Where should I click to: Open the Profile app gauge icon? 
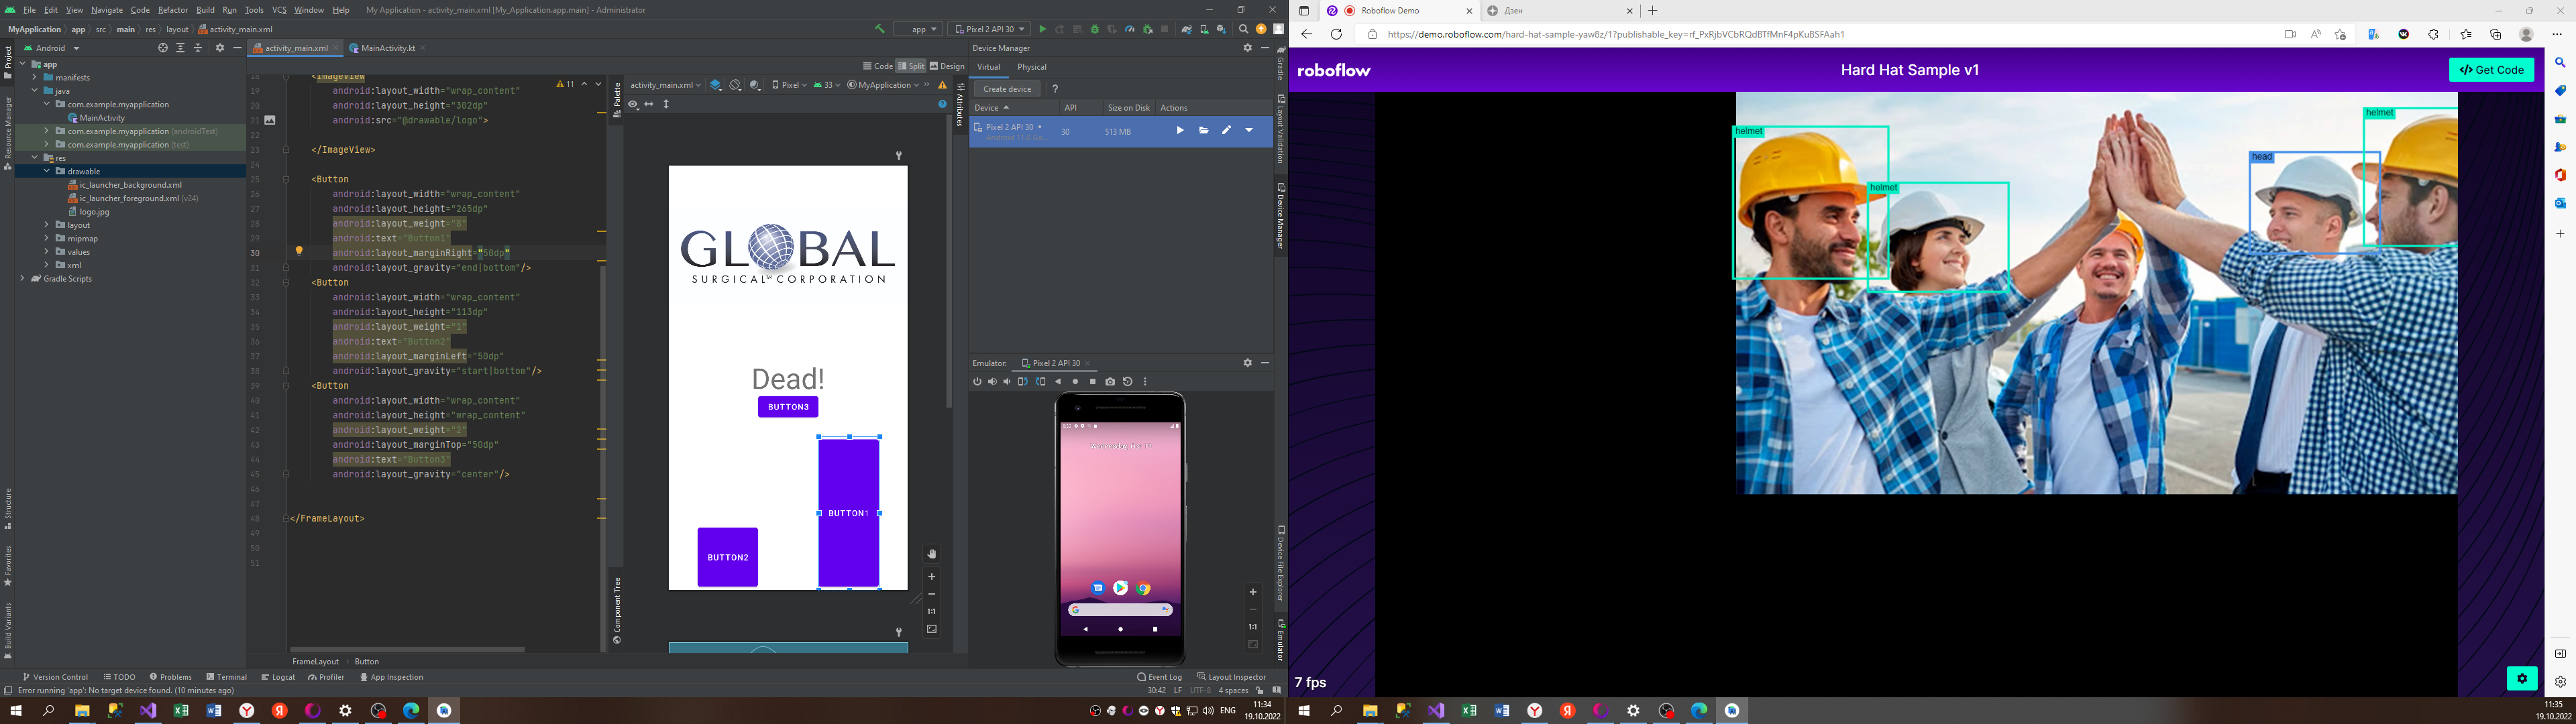coord(1130,29)
